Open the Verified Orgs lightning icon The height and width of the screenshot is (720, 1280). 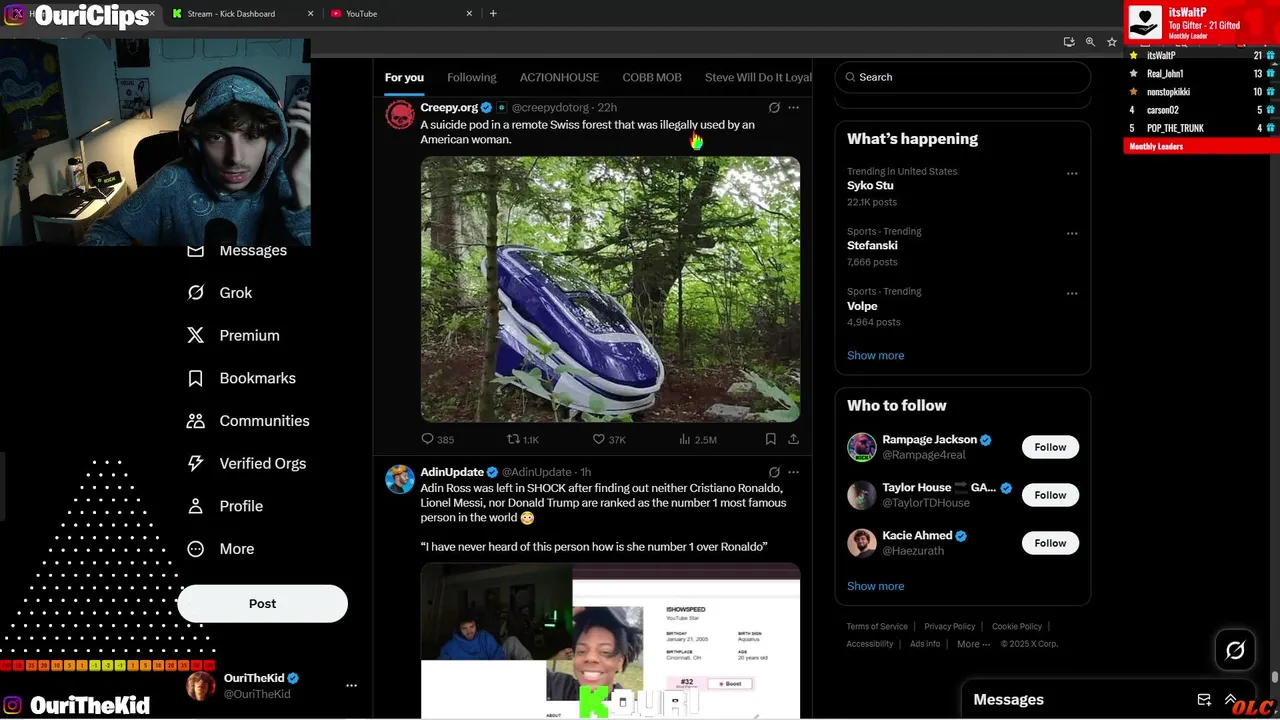point(196,464)
